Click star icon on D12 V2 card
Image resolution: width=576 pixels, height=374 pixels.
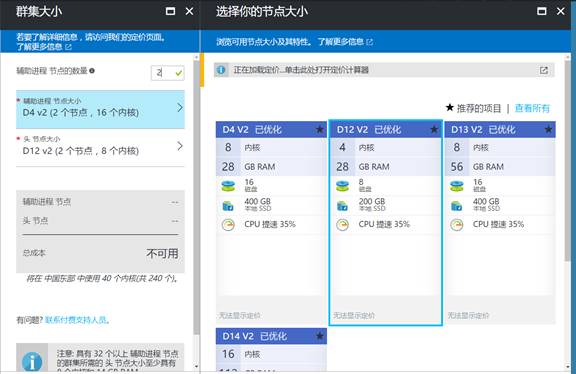434,129
